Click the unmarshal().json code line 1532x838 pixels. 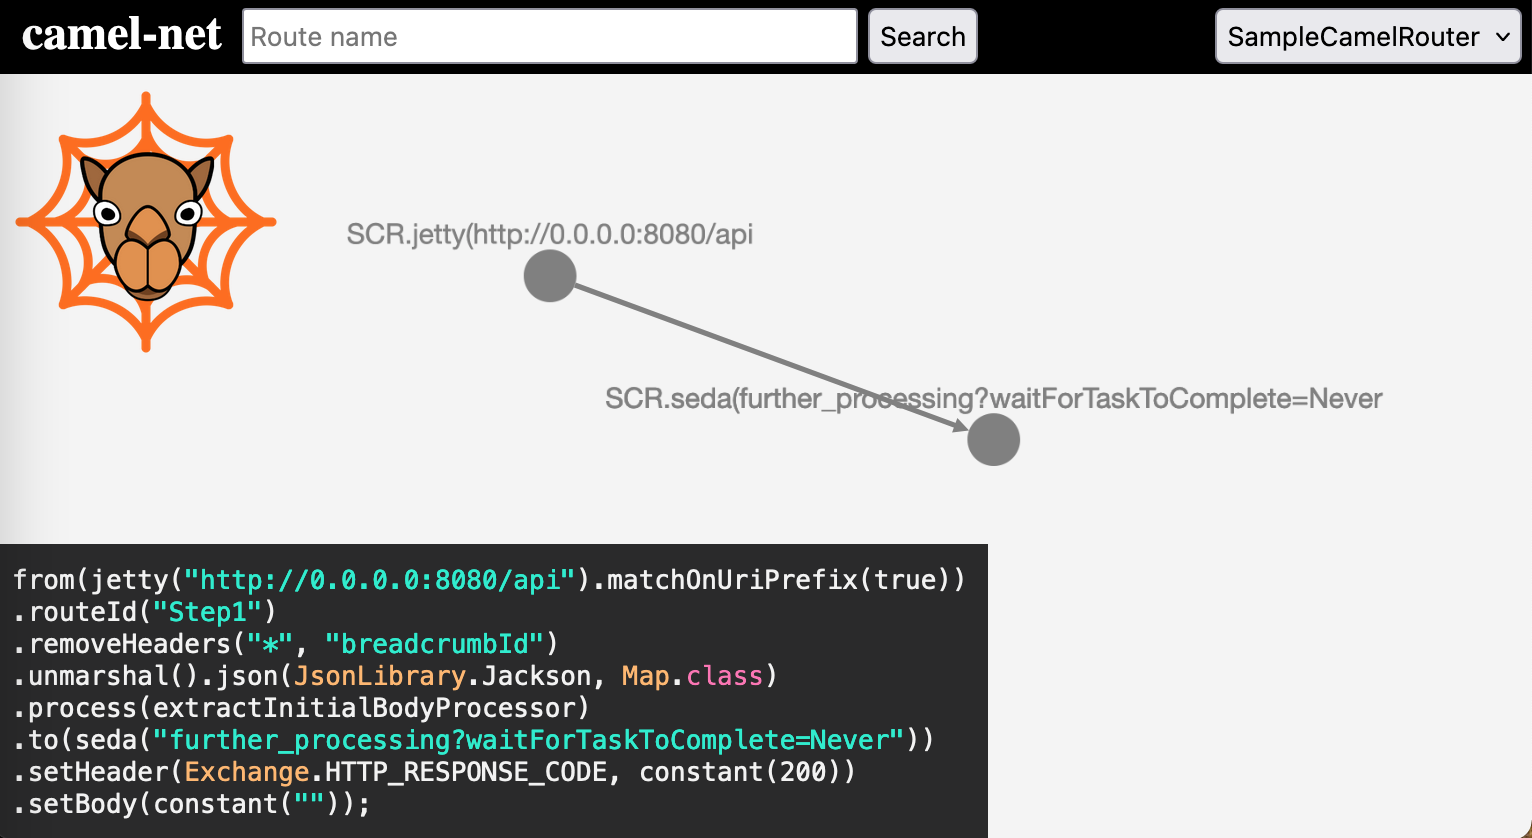pyautogui.click(x=395, y=676)
